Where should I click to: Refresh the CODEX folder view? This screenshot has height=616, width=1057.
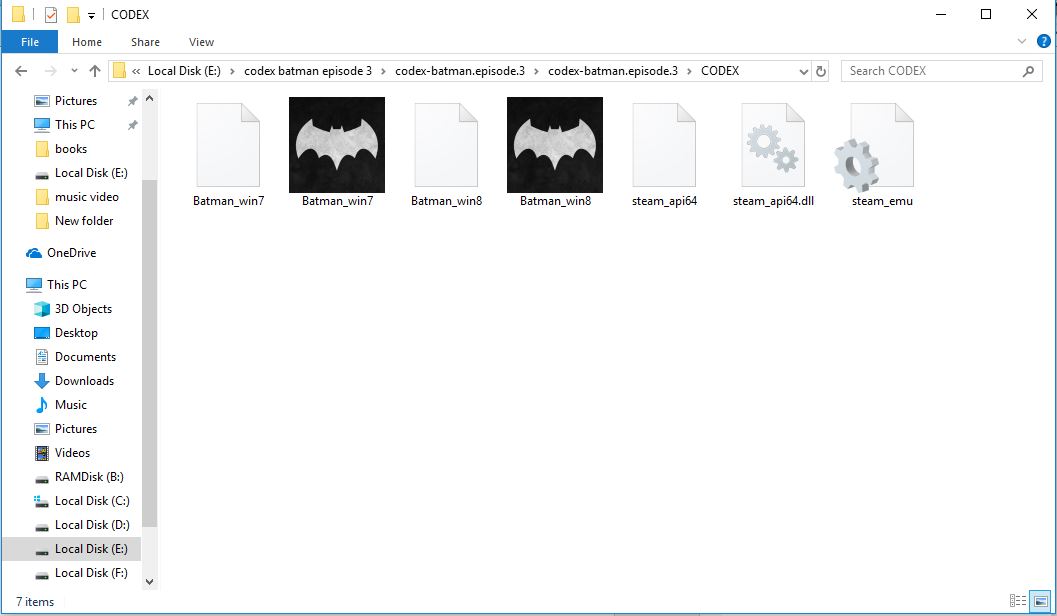tap(821, 71)
